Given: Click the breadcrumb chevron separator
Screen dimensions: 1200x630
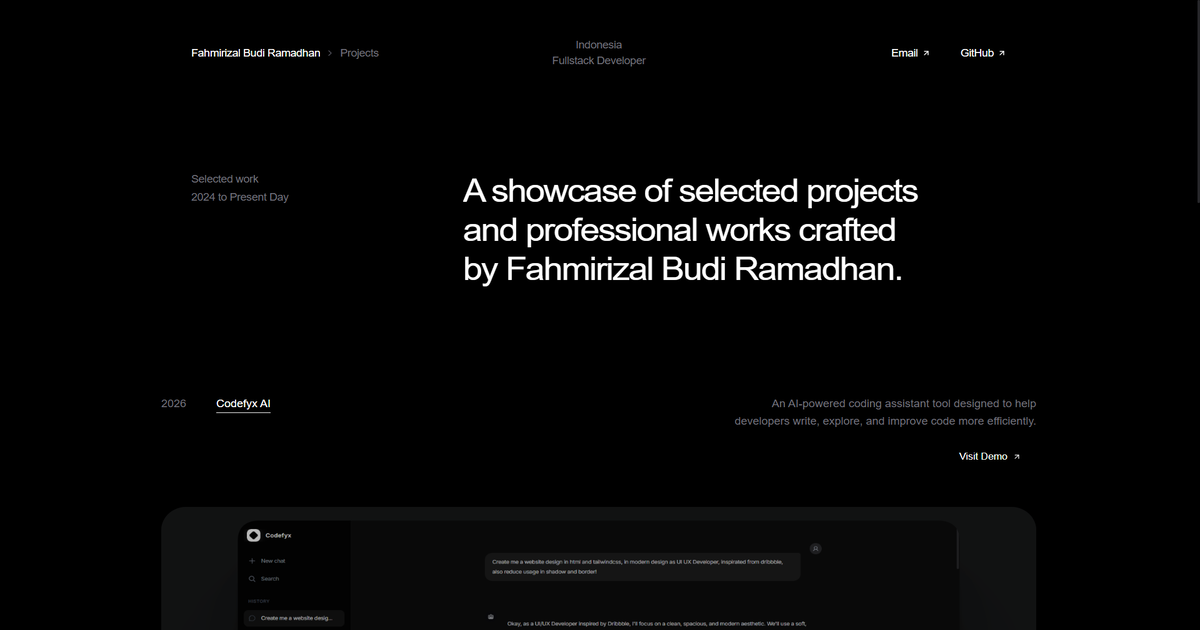Looking at the screenshot, I should [x=330, y=53].
